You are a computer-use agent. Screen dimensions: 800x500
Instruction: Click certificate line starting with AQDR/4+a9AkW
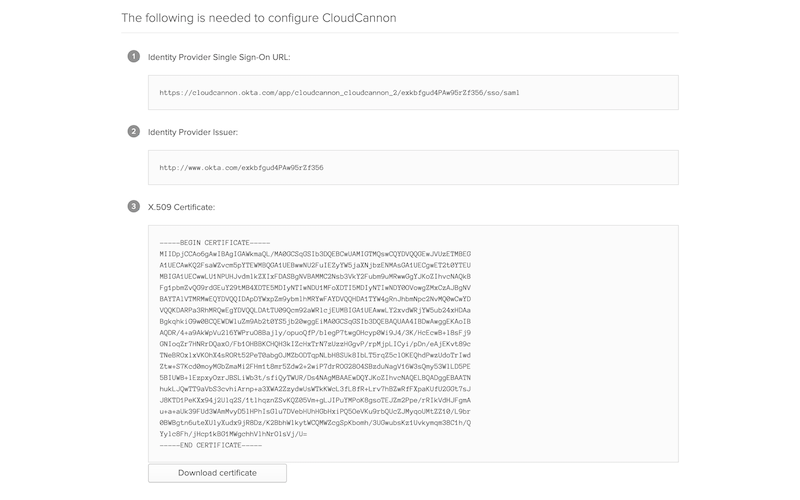click(315, 333)
